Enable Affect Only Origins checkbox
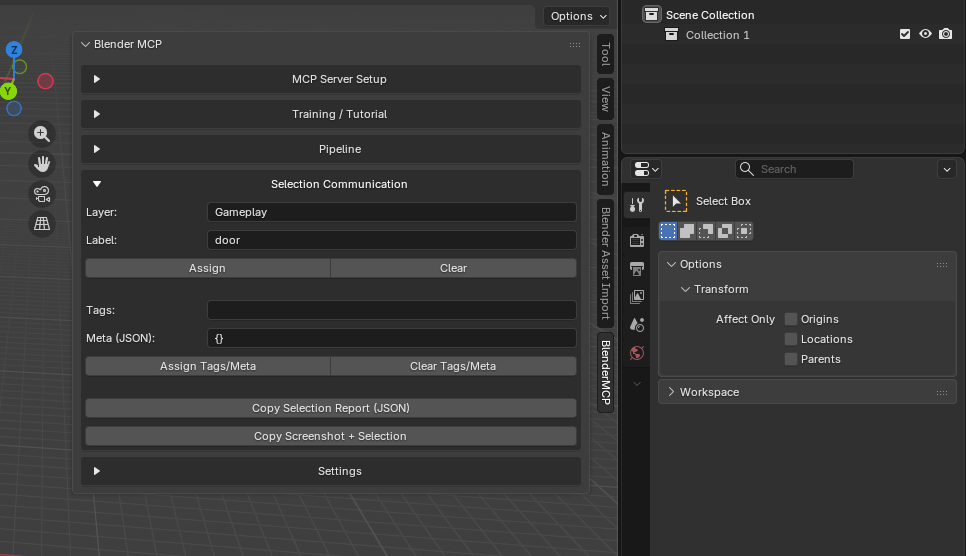 [791, 319]
